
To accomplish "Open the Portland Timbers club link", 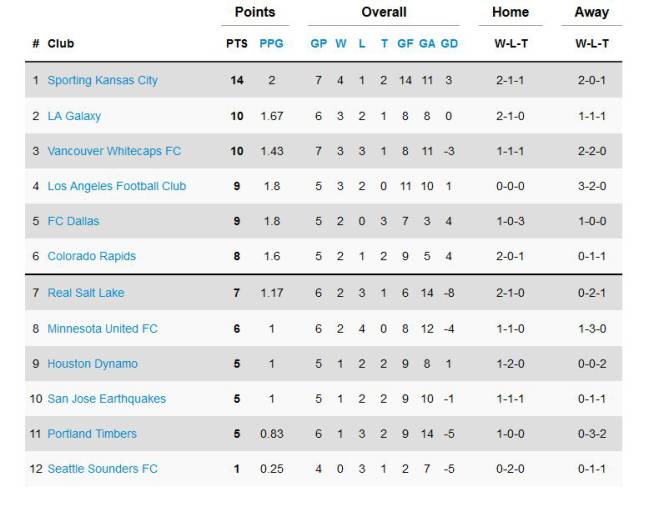I will coord(92,434).
